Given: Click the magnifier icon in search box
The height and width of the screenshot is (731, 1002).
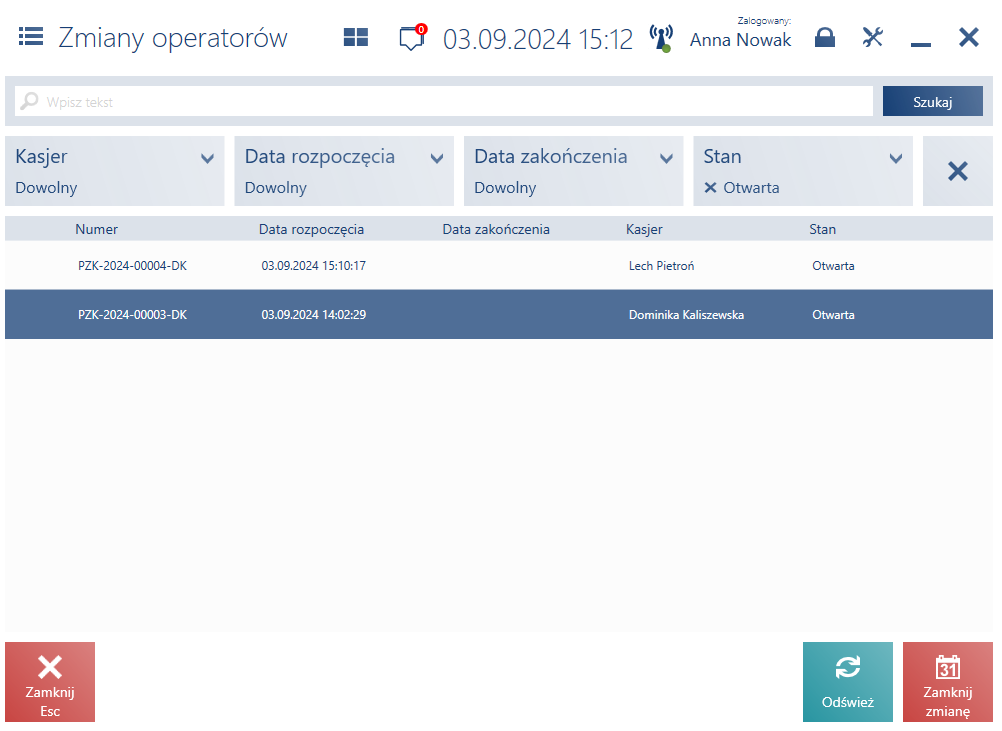Looking at the screenshot, I should (29, 101).
